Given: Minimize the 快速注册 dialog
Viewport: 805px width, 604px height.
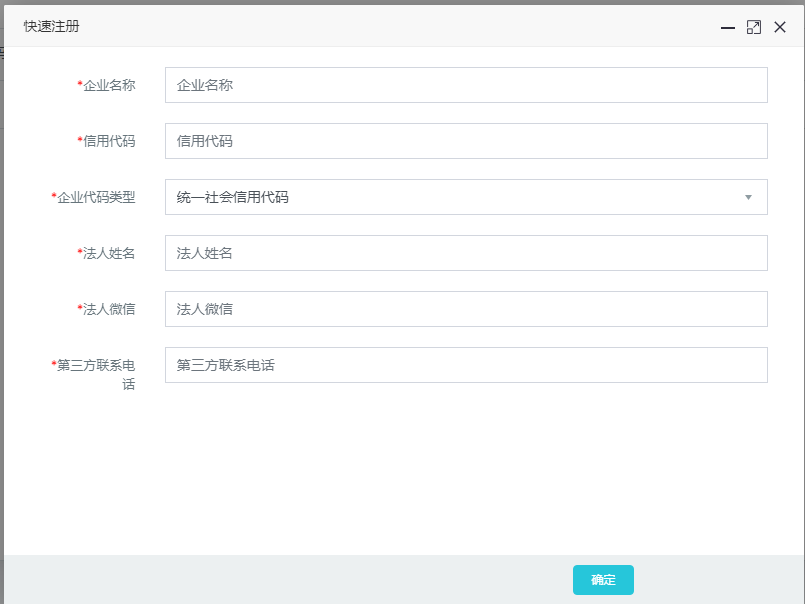Looking at the screenshot, I should pos(728,28).
